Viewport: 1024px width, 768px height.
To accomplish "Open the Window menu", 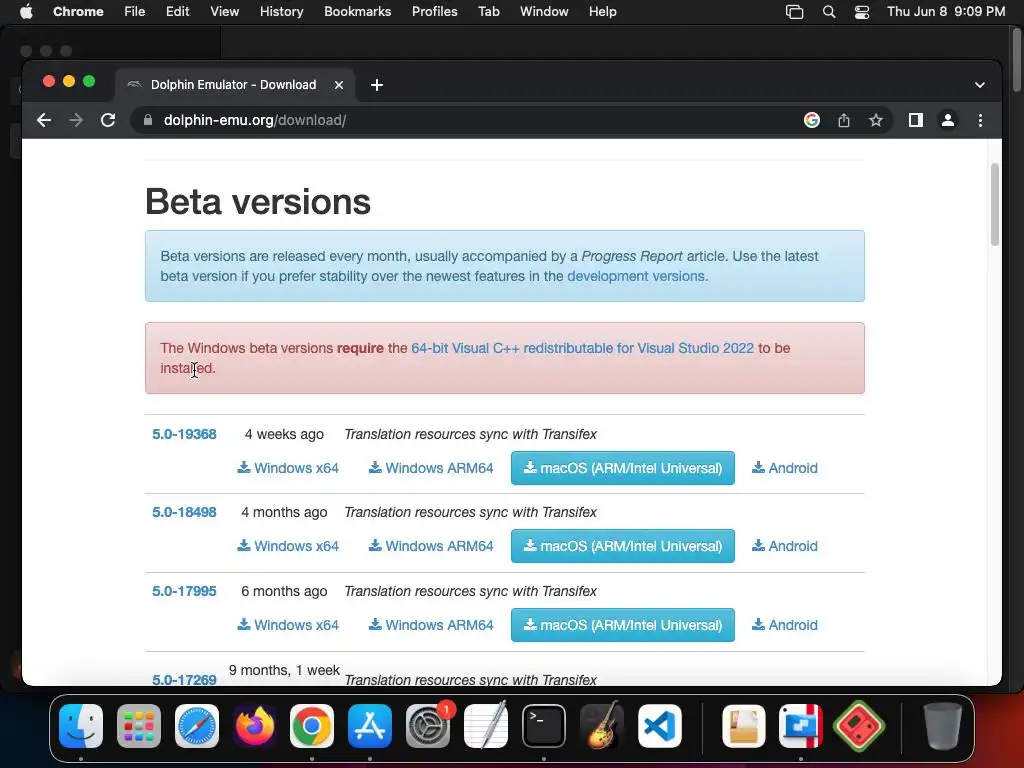I will tap(544, 12).
